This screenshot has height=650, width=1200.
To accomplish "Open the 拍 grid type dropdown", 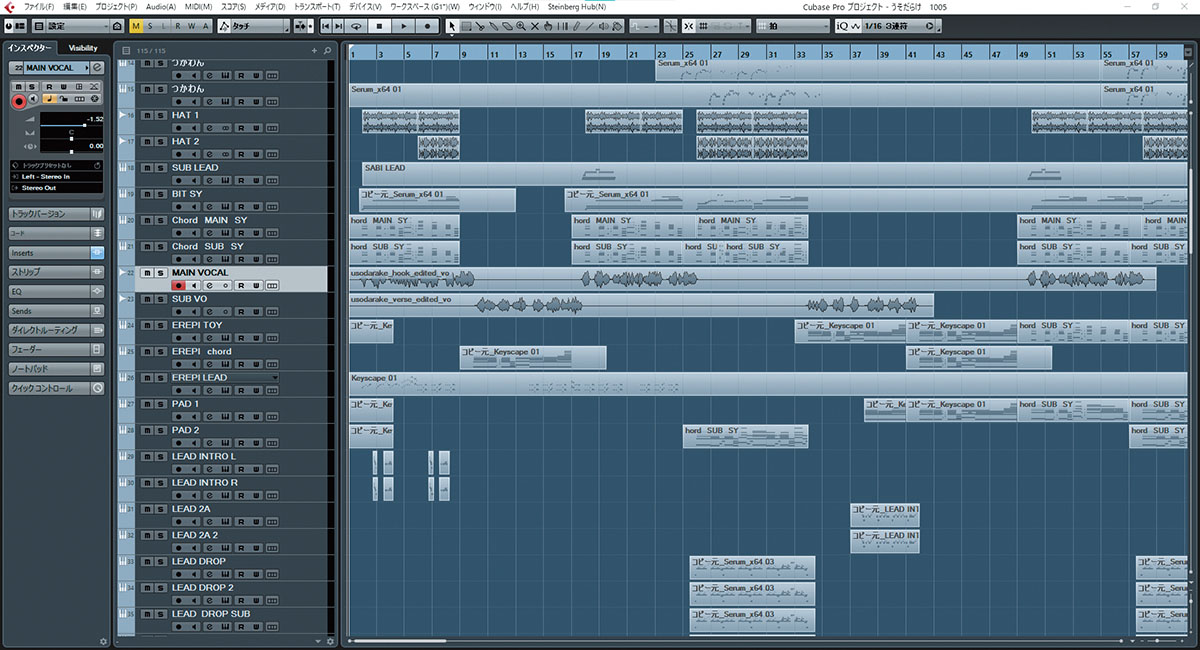I will [x=793, y=25].
